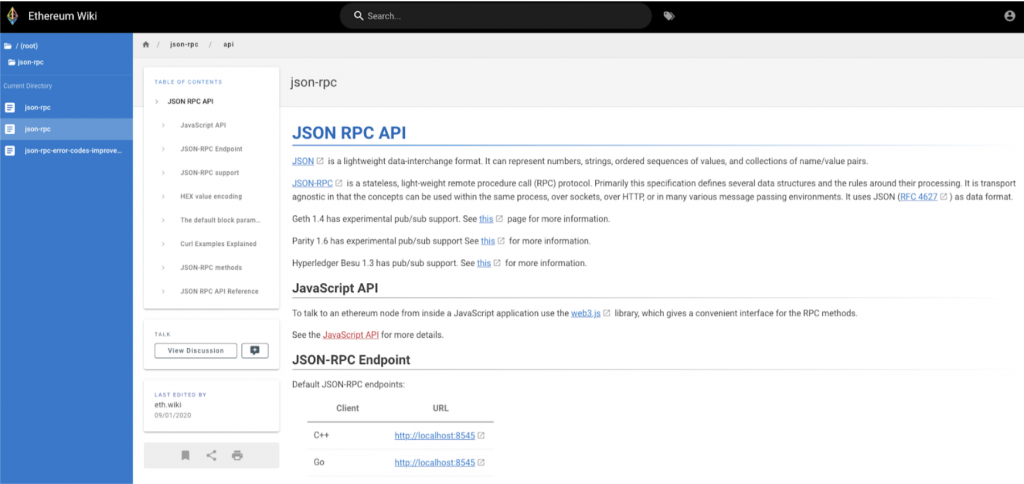Click the eth.wiki last editor name
Screen dimensions: 1024x484
pos(169,405)
